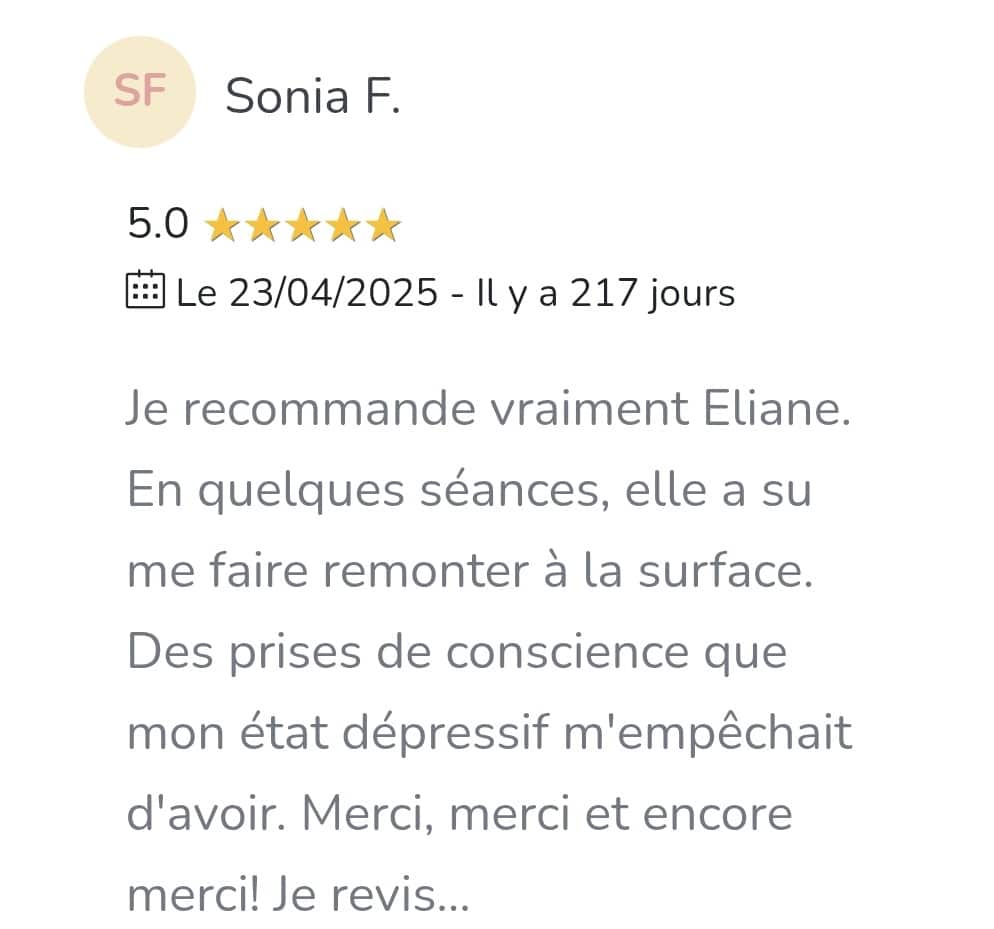Click the line "me faire remonter à la surface"
This screenshot has width=994, height=929.
(470, 572)
